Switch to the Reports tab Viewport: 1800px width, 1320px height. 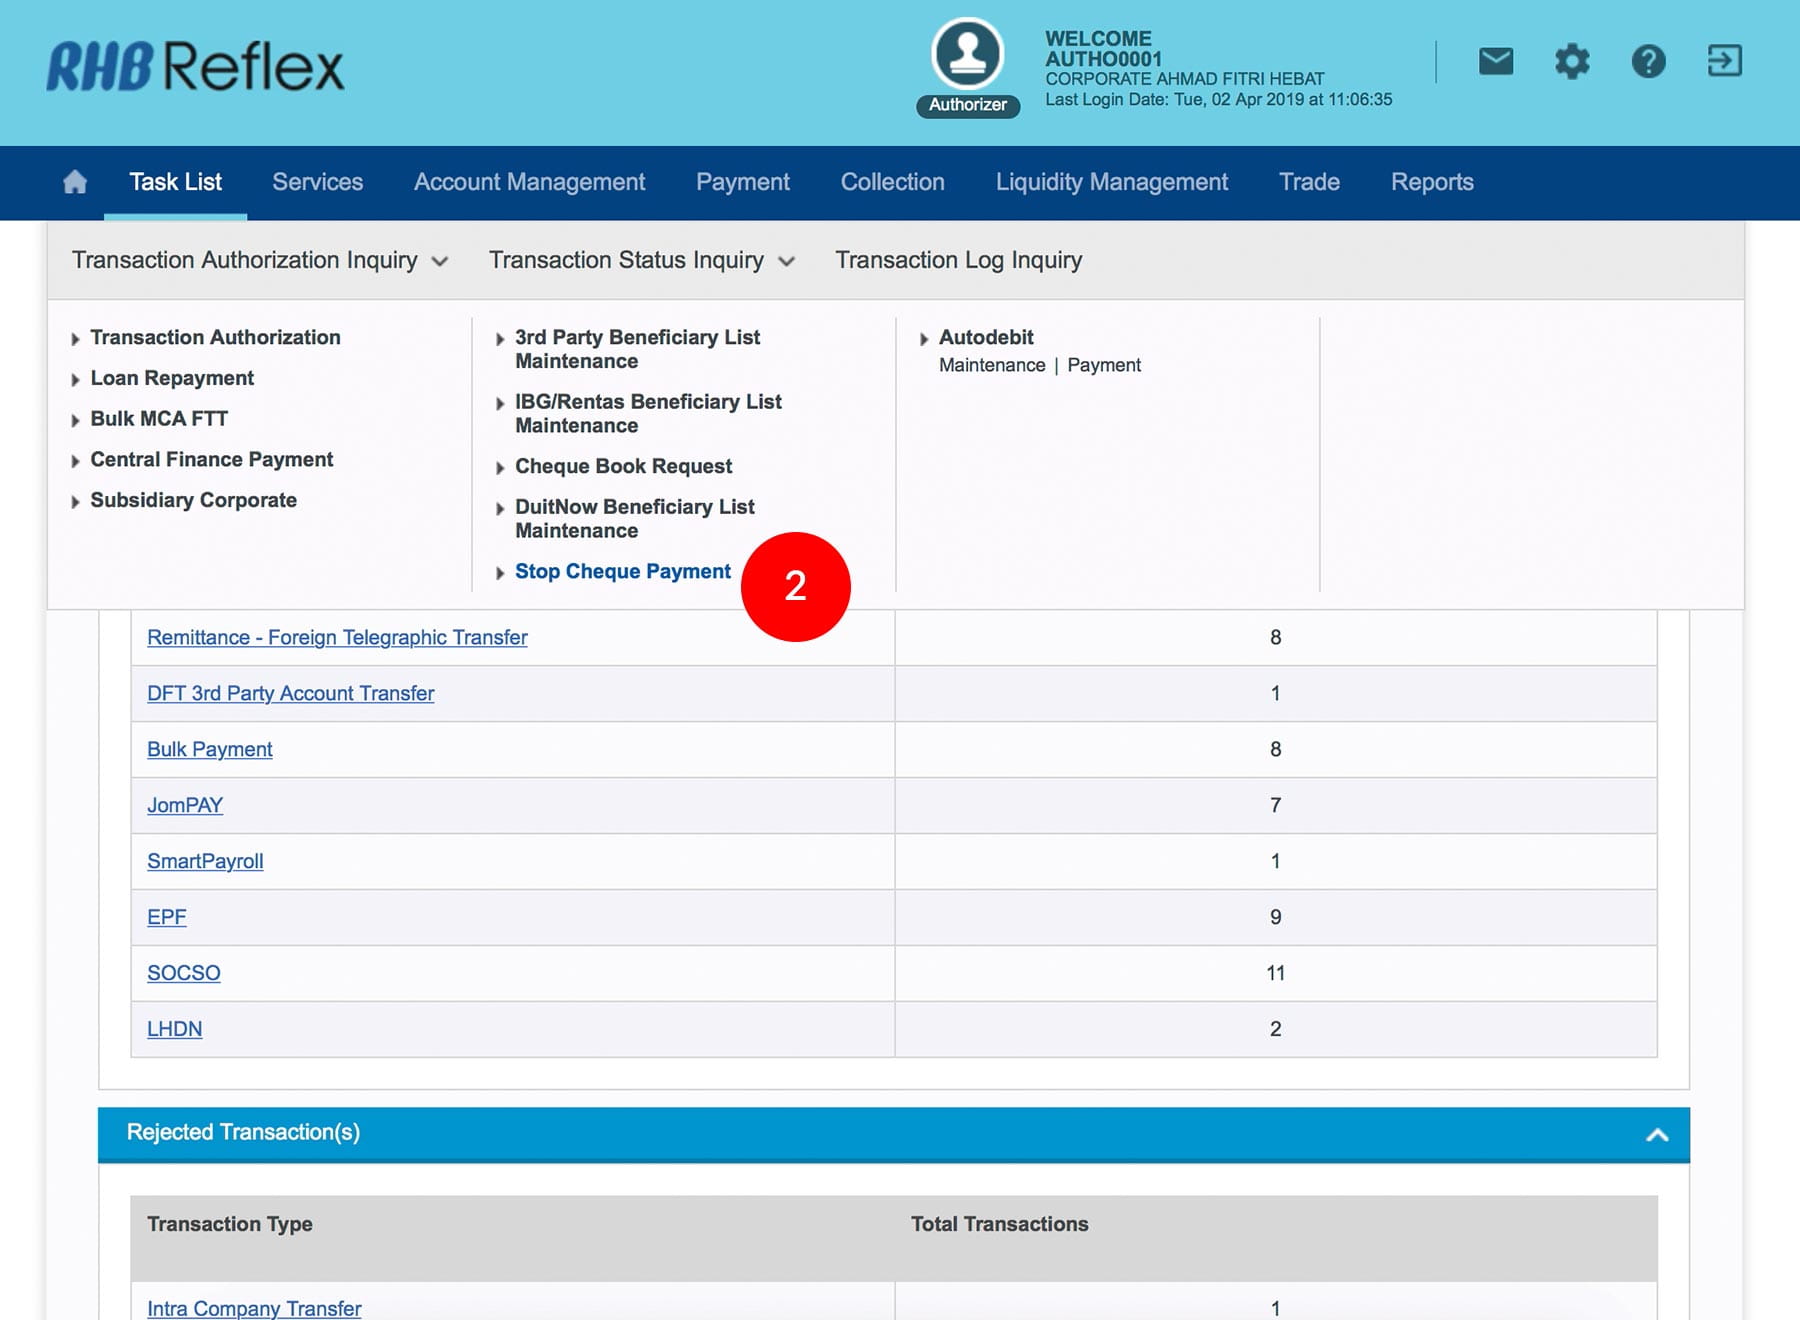click(x=1431, y=182)
